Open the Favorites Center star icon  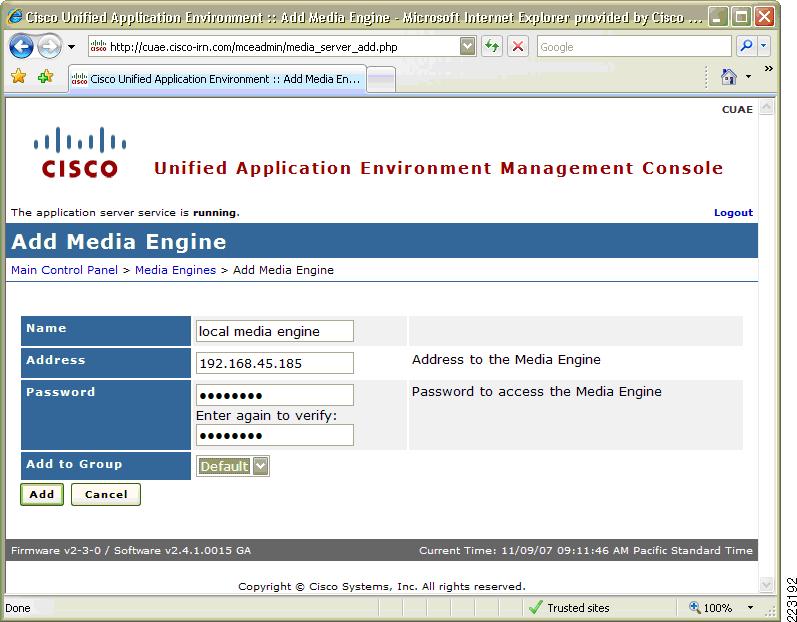click(19, 77)
